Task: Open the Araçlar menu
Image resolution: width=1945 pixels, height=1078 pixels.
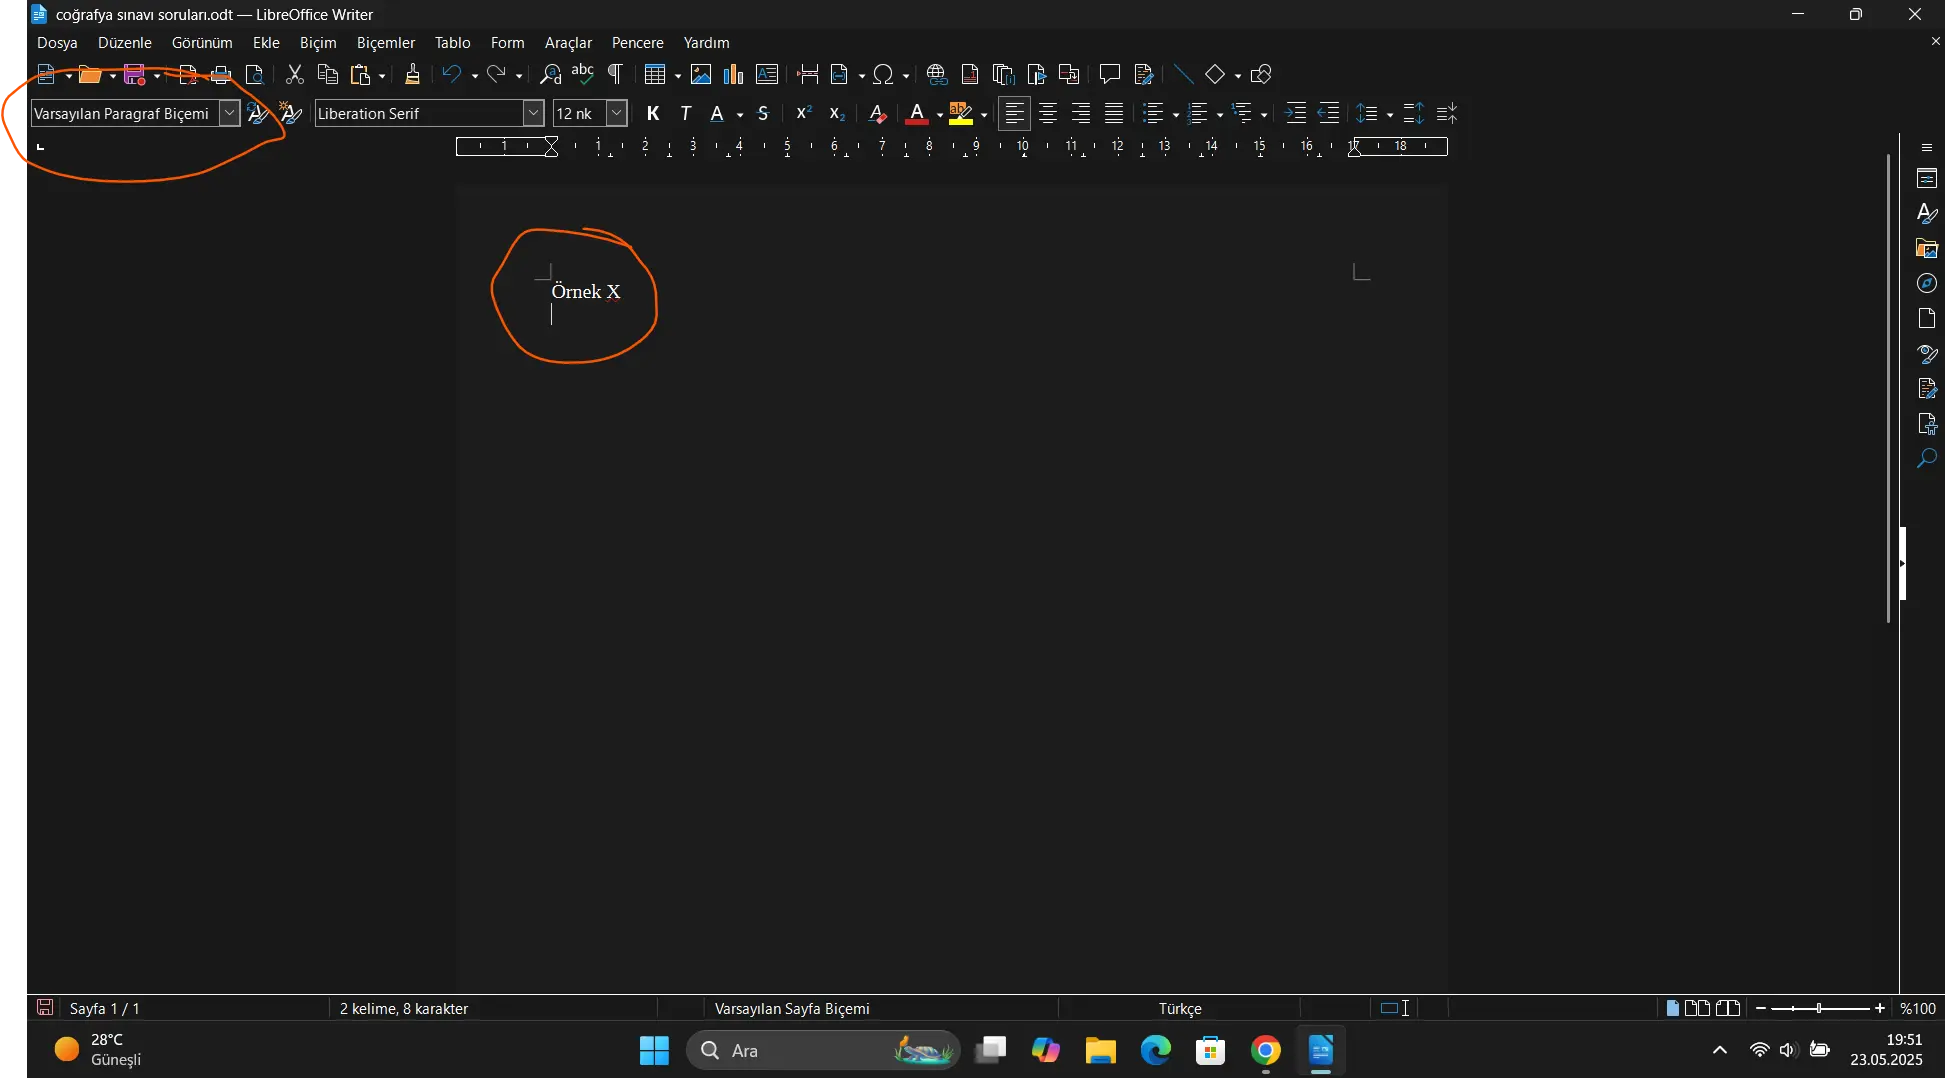Action: click(x=568, y=43)
